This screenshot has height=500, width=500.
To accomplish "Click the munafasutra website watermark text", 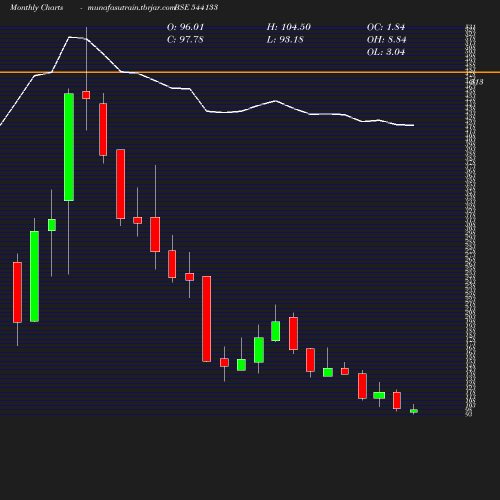I will 131,8.
